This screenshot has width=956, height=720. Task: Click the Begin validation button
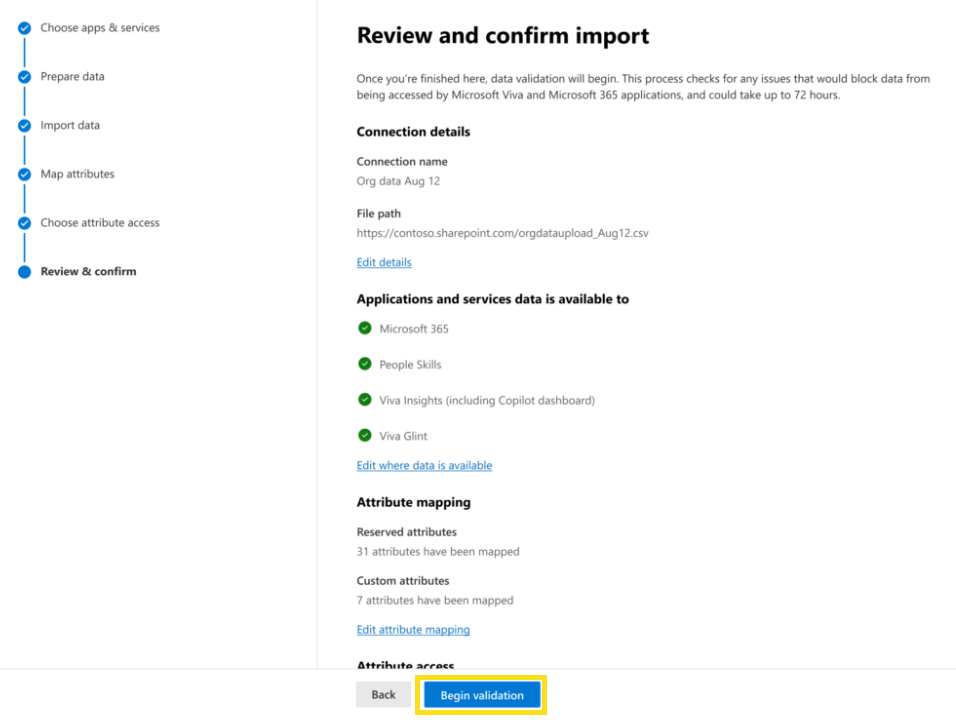[x=482, y=695]
